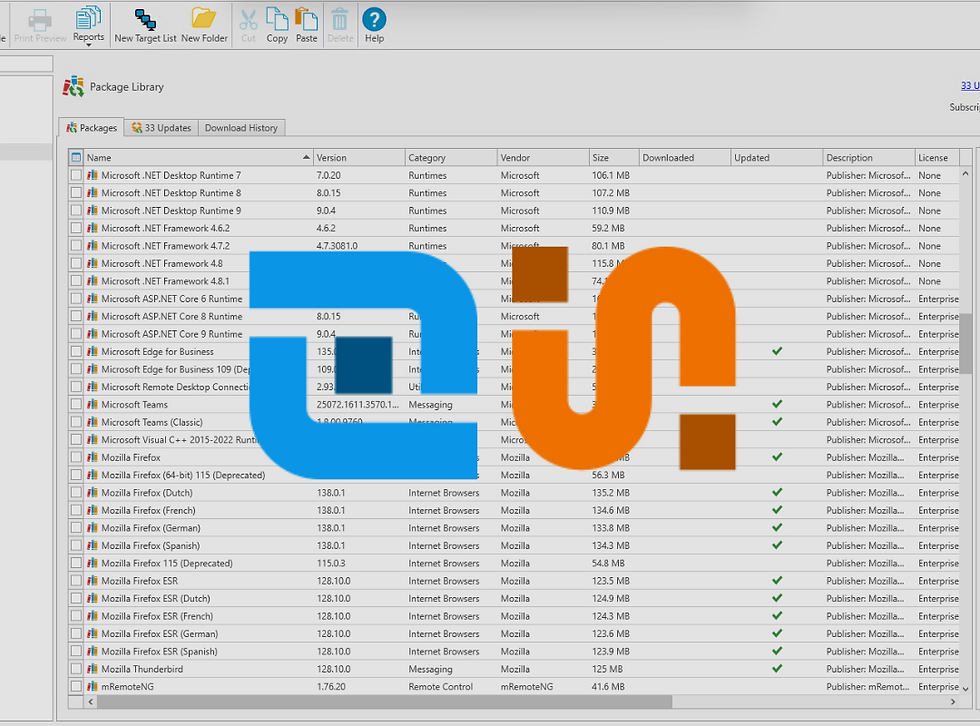Sort by the Downloaded column header

684,157
